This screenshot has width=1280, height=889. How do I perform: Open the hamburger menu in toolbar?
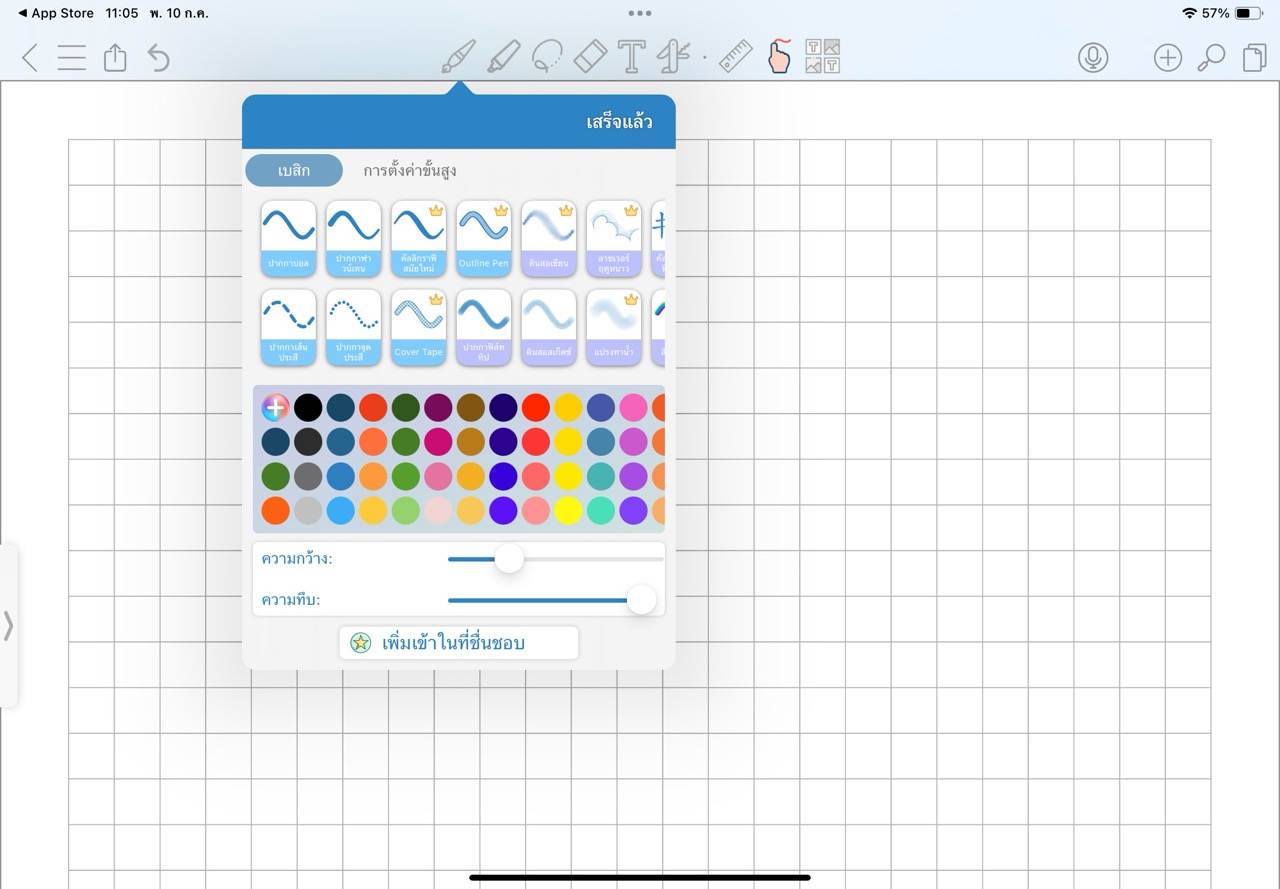click(71, 58)
